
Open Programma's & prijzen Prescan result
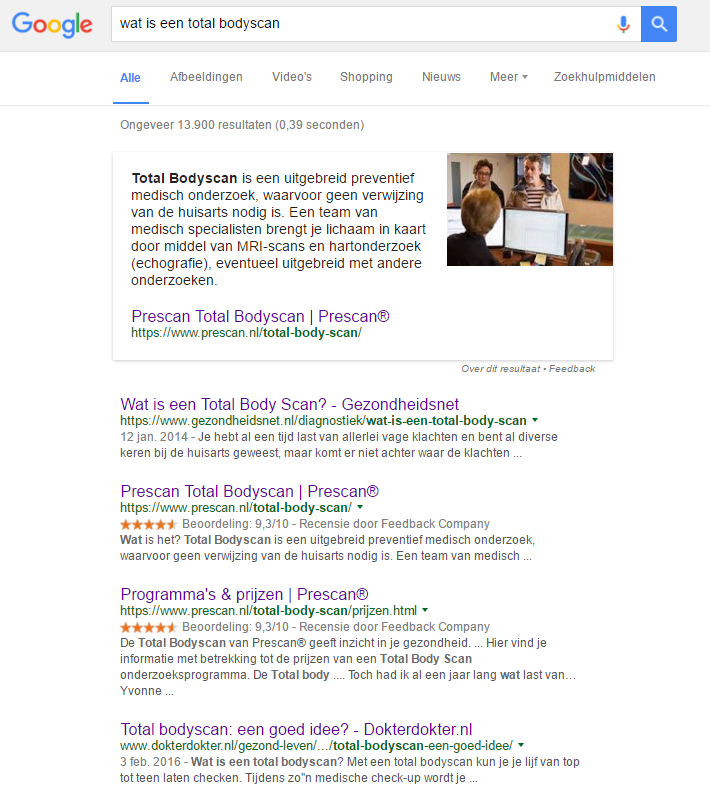point(244,593)
